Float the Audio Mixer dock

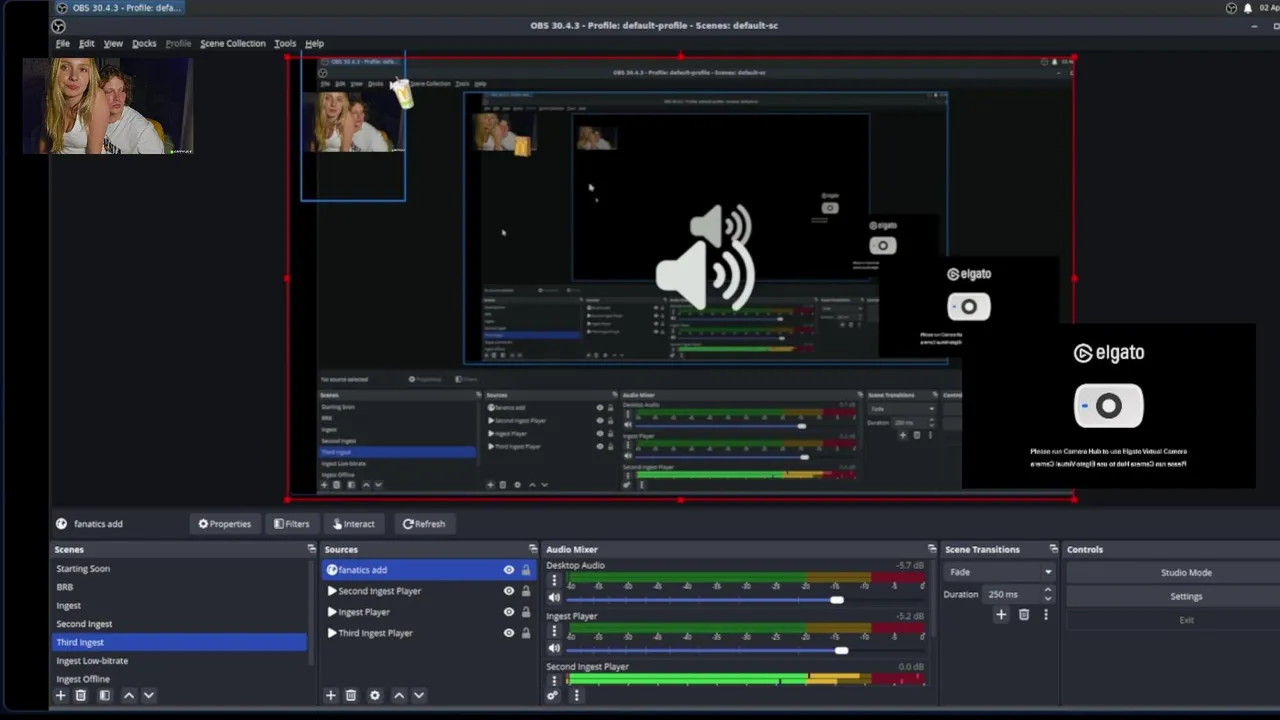pos(932,549)
